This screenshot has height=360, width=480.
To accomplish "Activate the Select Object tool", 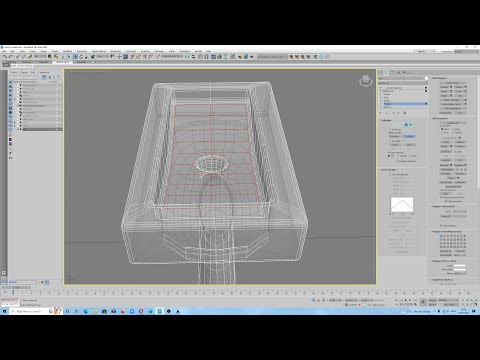I will tap(49, 57).
